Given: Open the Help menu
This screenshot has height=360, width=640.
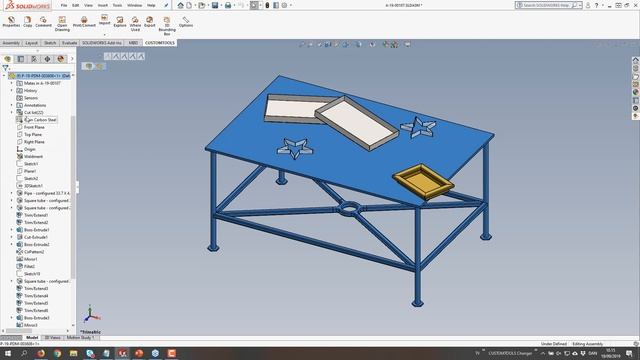Looking at the screenshot, I should (151, 5).
